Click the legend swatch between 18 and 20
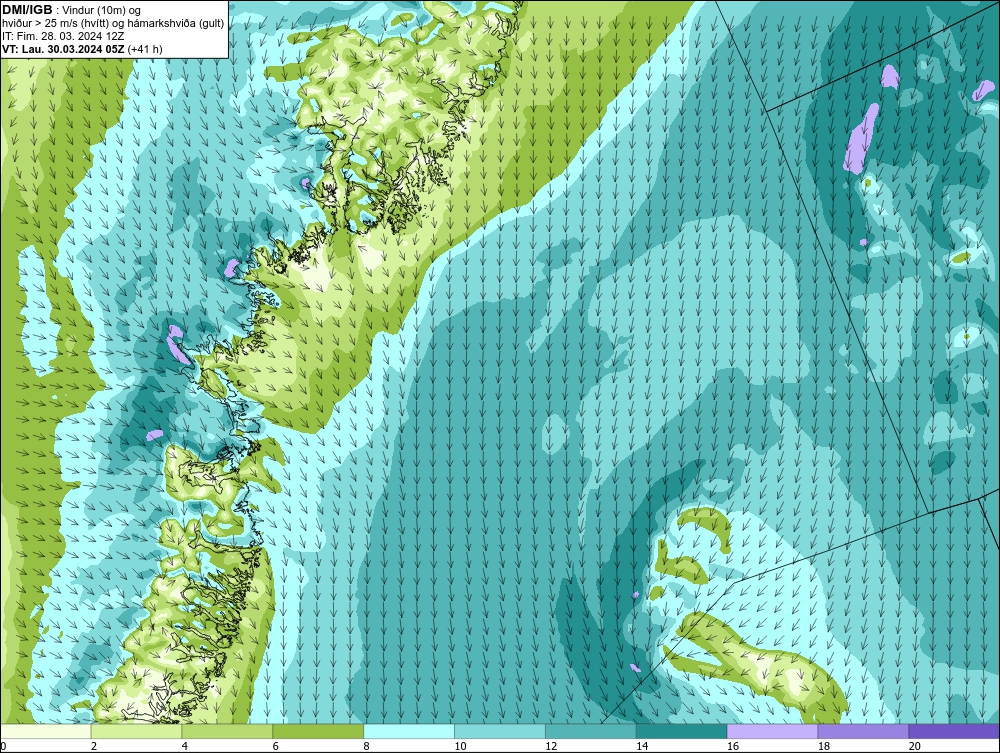The height and width of the screenshot is (753, 1000). click(x=864, y=731)
